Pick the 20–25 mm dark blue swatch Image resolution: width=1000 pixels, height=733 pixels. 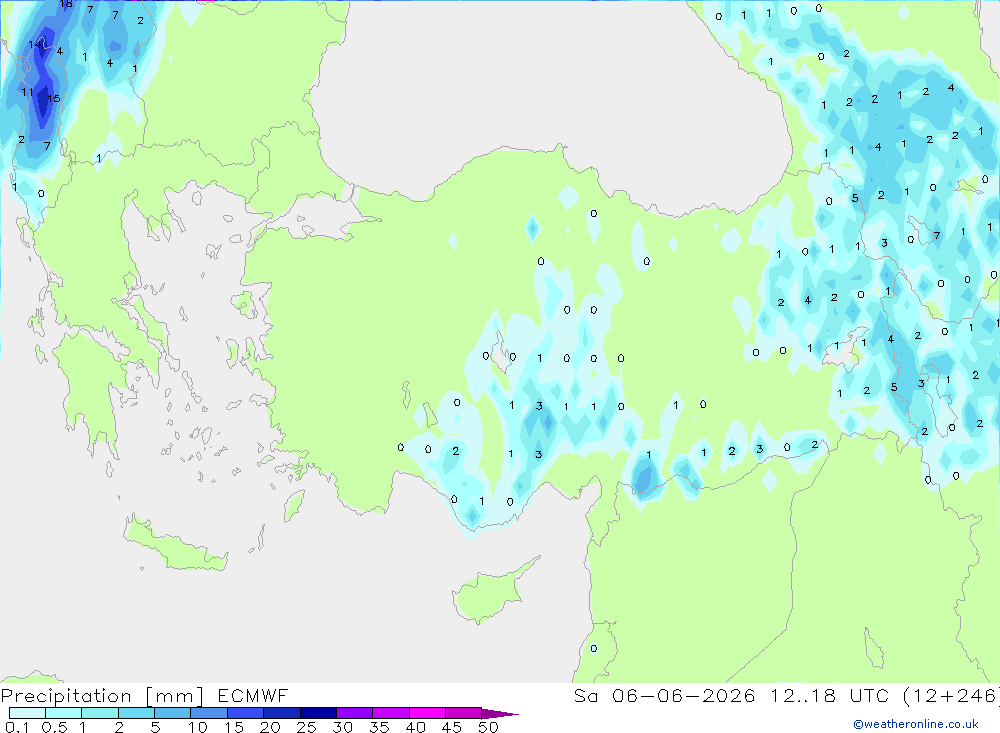(281, 713)
